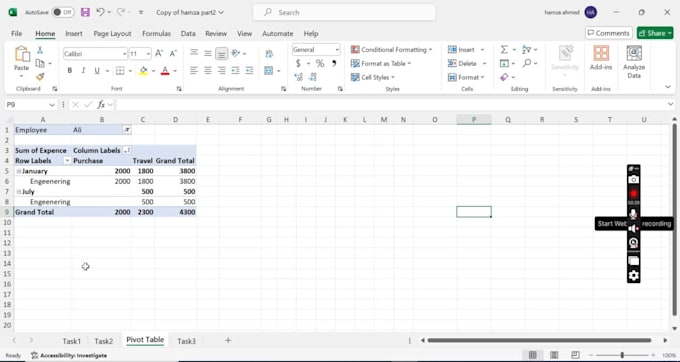
Task: Add a new sheet with plus button
Action: click(x=228, y=341)
